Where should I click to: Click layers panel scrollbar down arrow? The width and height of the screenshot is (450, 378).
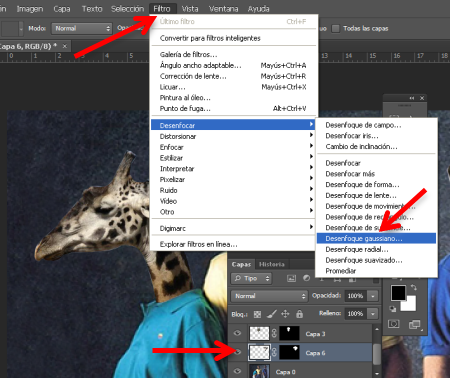tap(377, 374)
